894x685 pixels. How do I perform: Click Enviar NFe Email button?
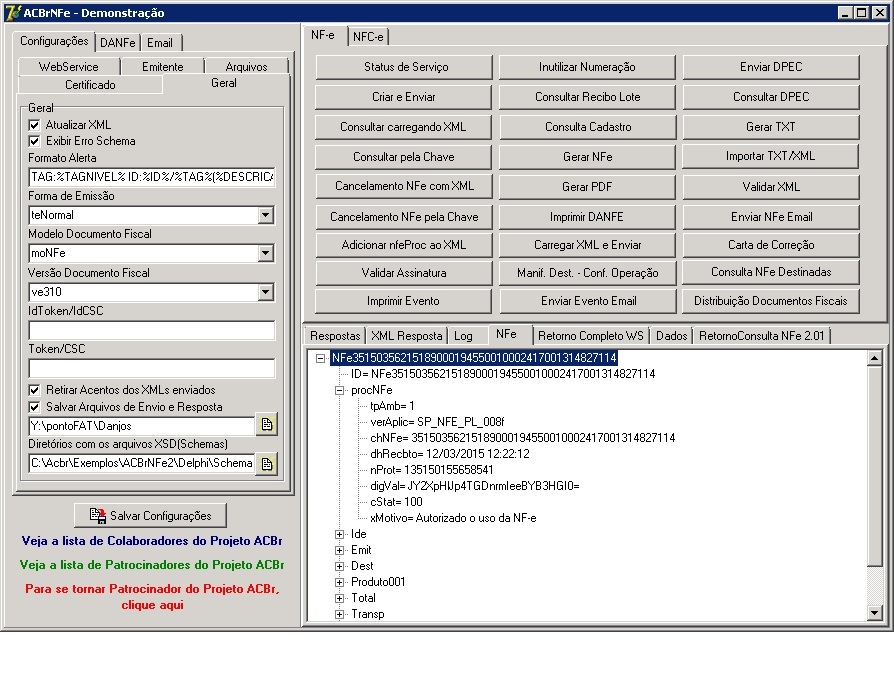click(x=771, y=217)
